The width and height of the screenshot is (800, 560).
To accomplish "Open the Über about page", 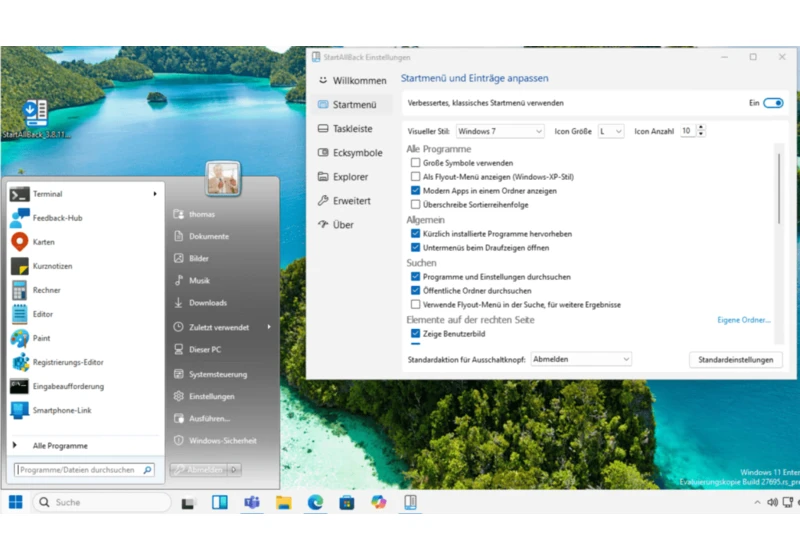I will coord(352,224).
